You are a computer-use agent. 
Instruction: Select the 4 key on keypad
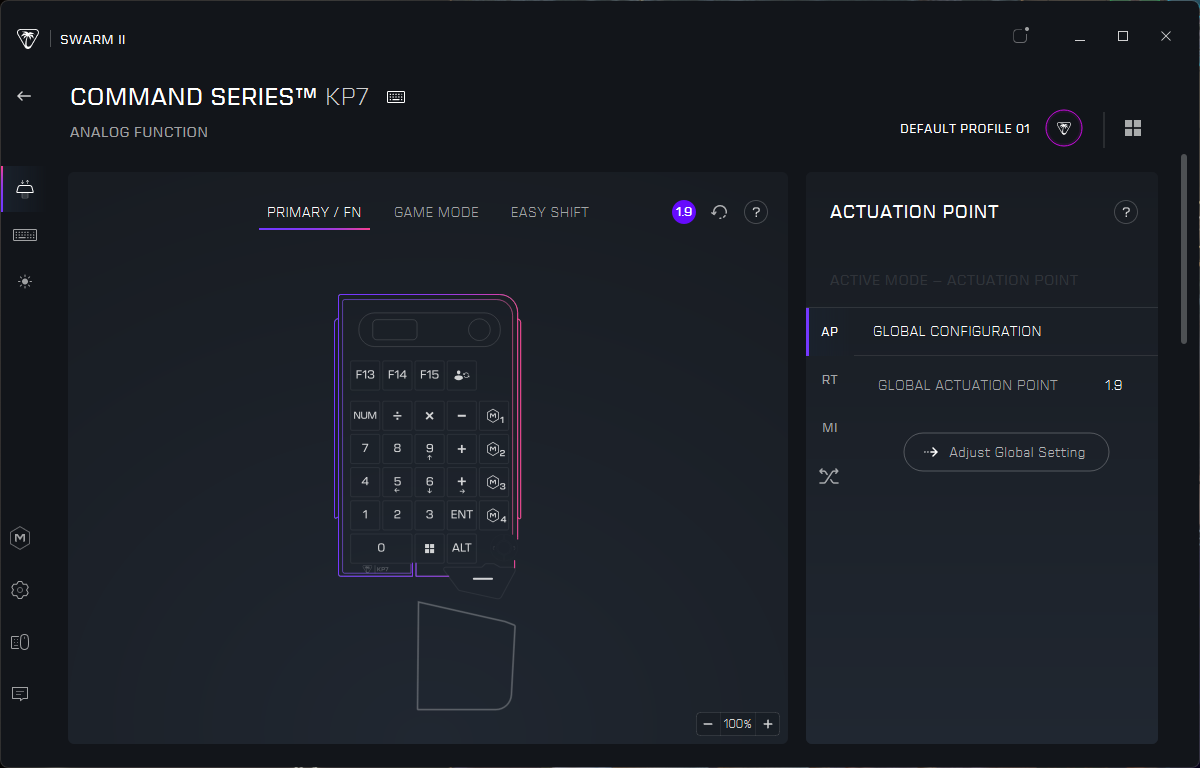365,482
